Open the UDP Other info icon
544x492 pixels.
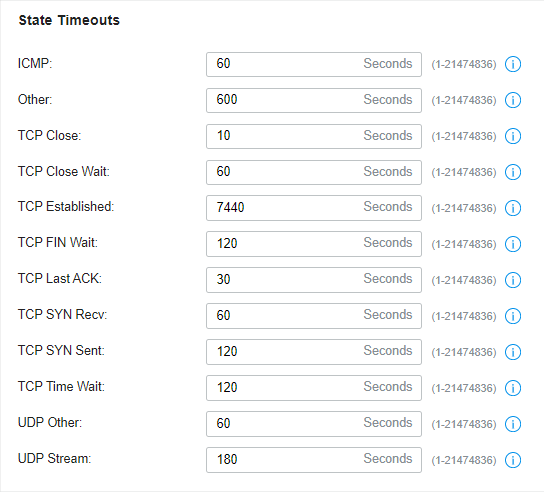[x=512, y=424]
